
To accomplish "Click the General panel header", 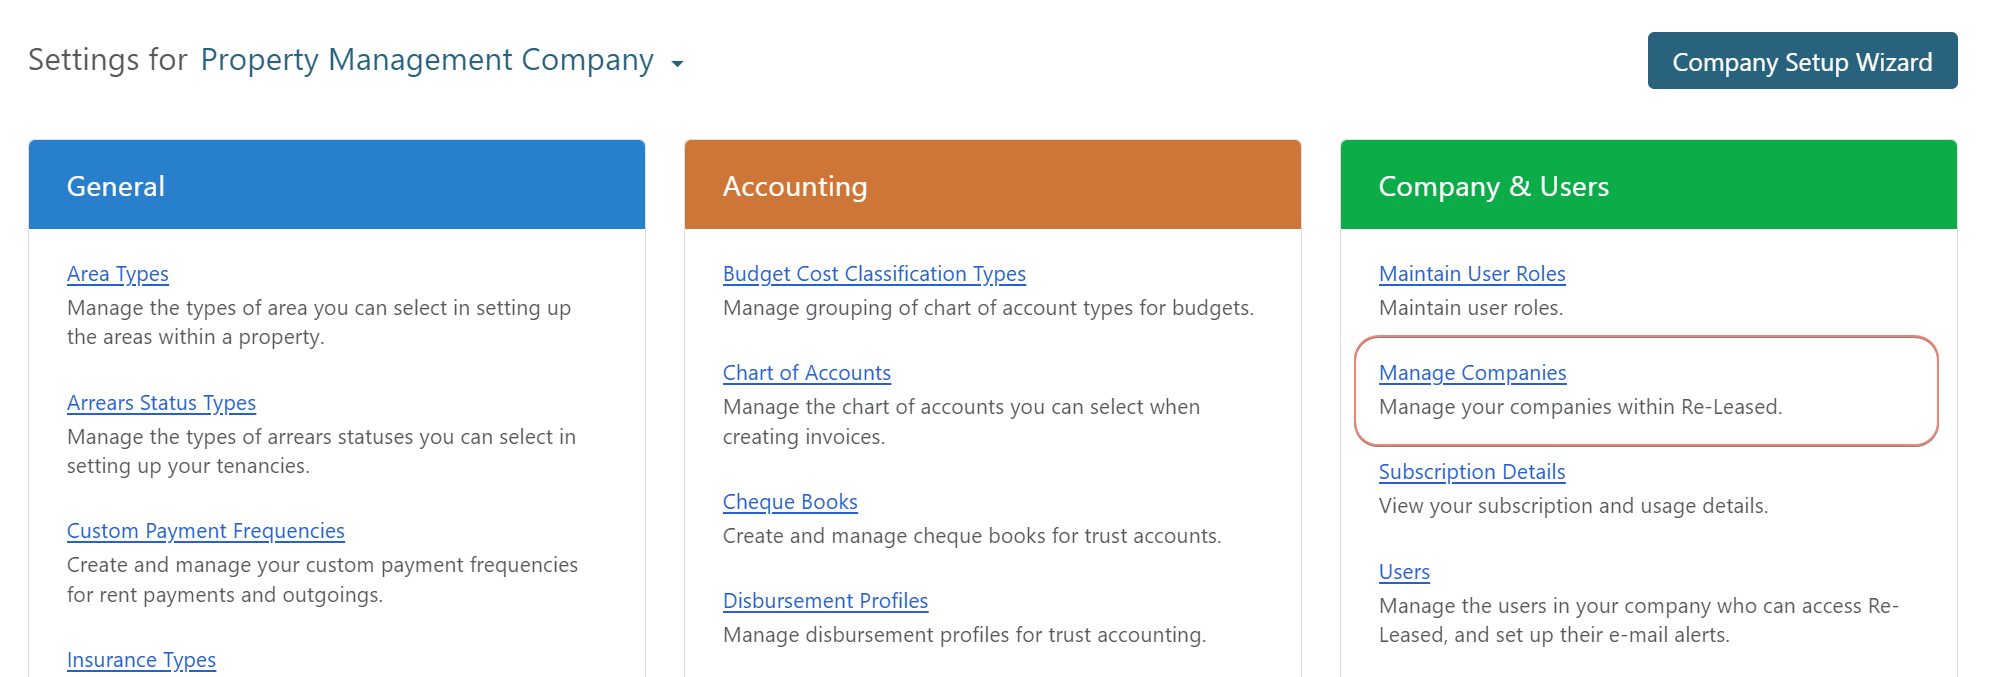I will point(336,186).
